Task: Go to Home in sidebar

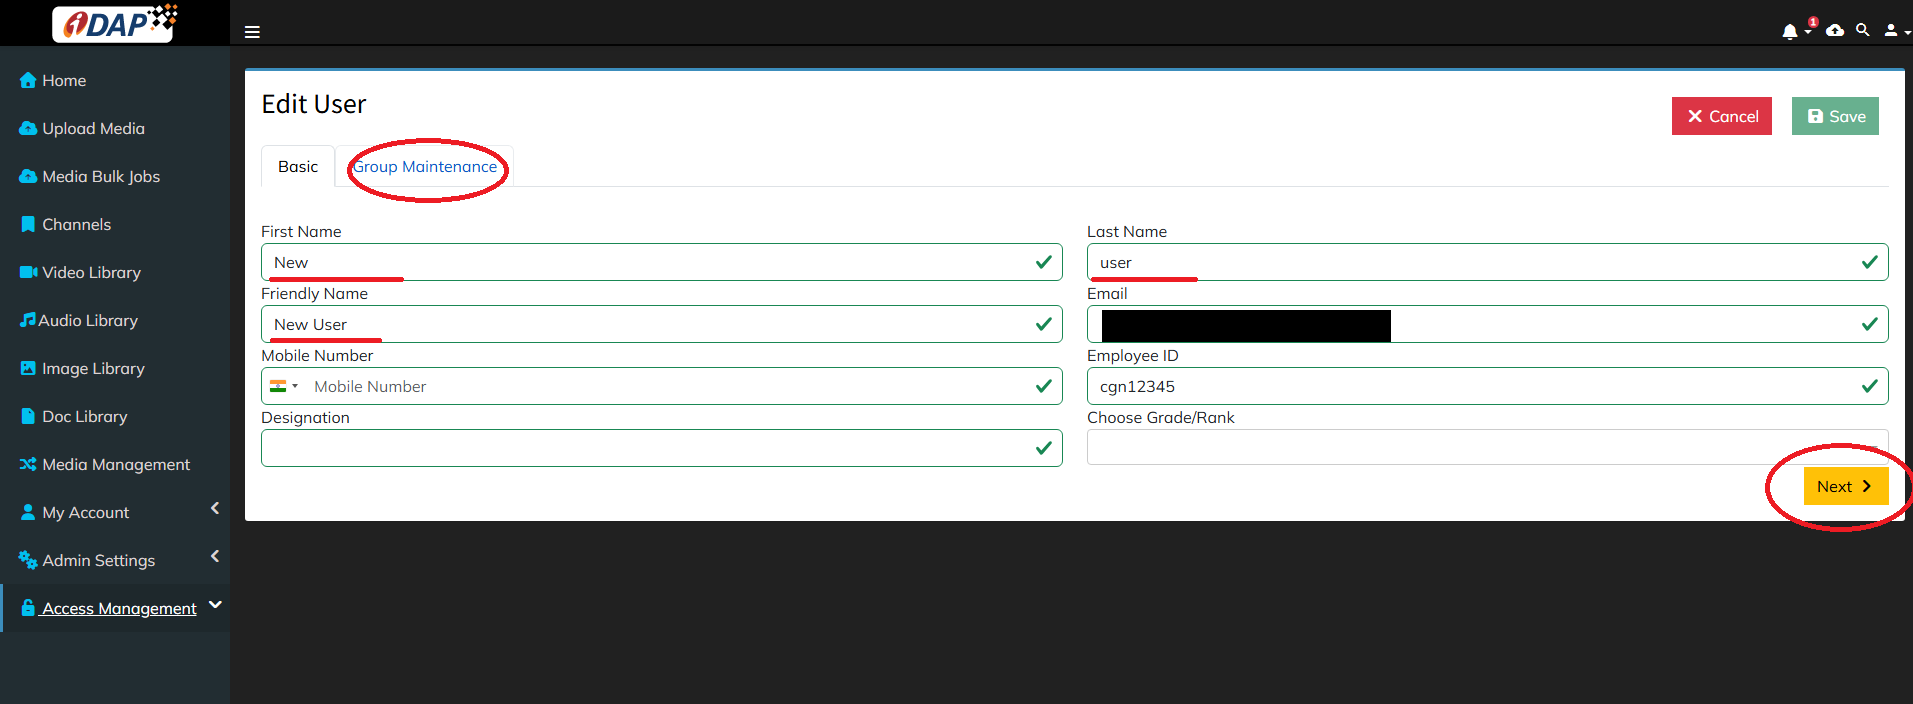Action: tap(64, 81)
